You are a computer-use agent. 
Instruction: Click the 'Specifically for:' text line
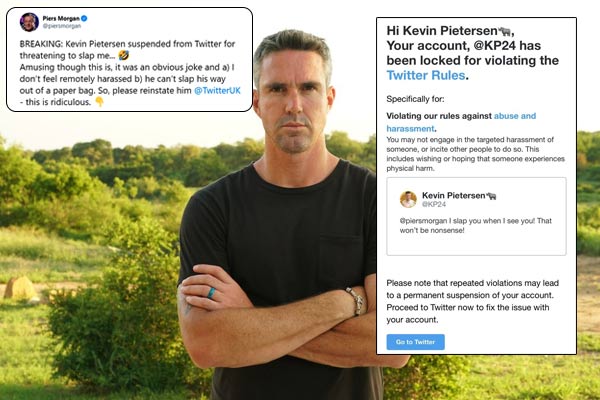(415, 99)
